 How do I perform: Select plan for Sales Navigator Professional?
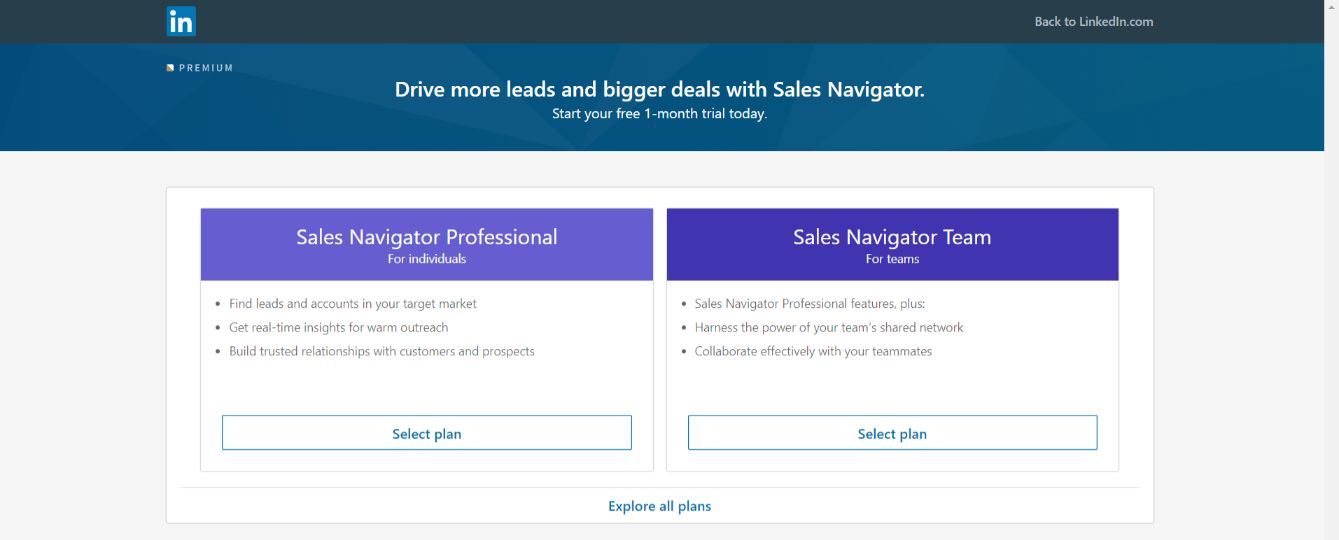(x=427, y=433)
